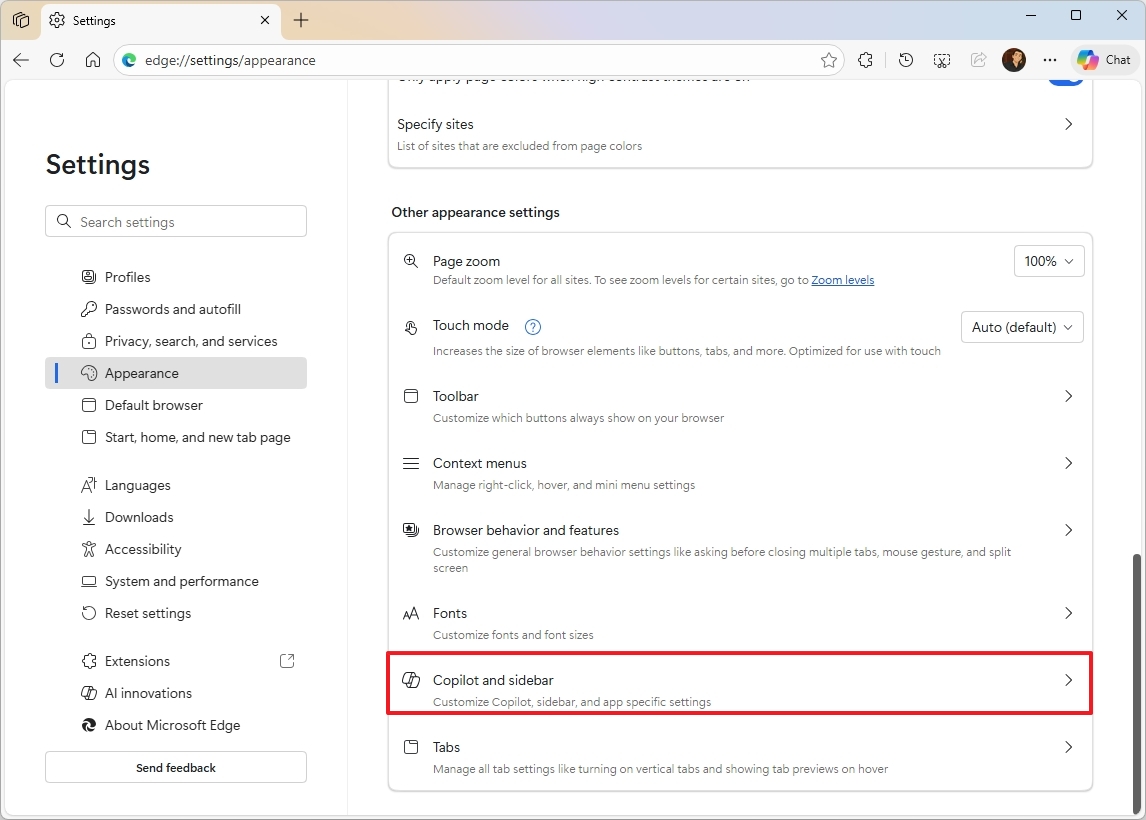The image size is (1146, 820).
Task: Open the Share menu icon
Action: coord(977,60)
